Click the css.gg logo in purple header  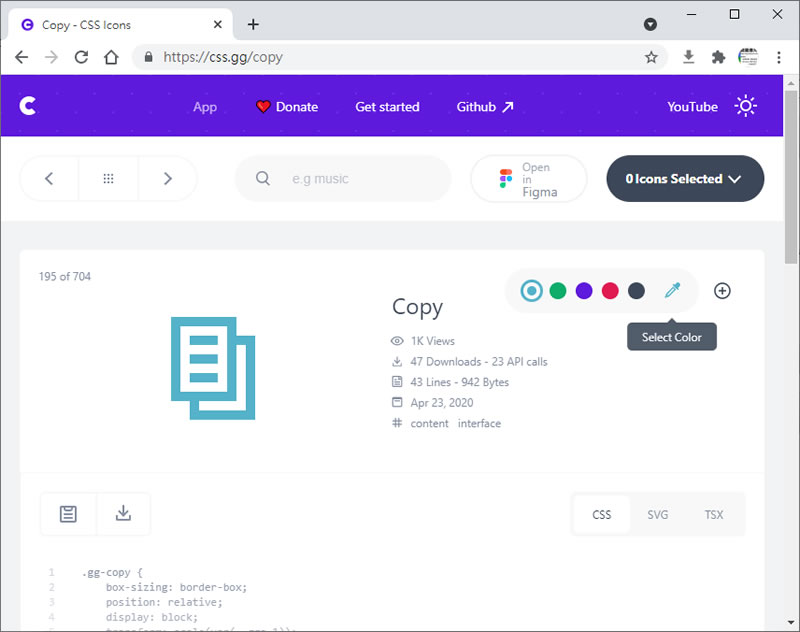(x=28, y=106)
